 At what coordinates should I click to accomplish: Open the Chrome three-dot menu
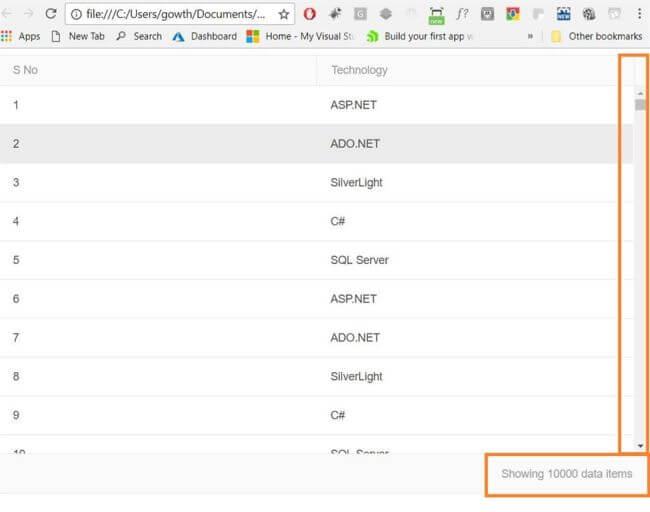coord(639,14)
